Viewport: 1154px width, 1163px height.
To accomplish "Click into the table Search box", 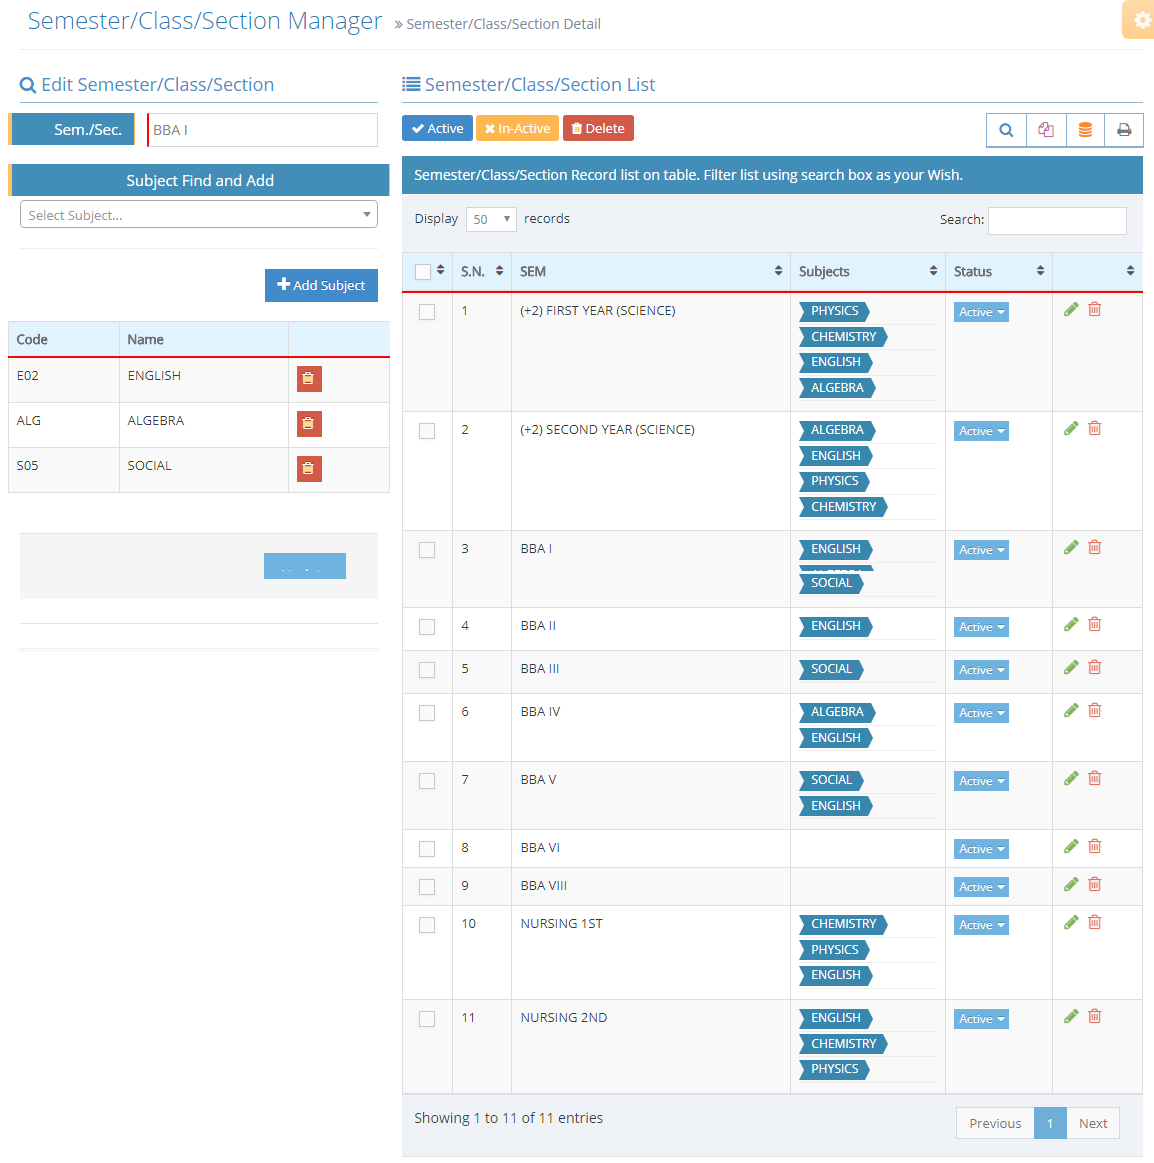I will pyautogui.click(x=1057, y=221).
